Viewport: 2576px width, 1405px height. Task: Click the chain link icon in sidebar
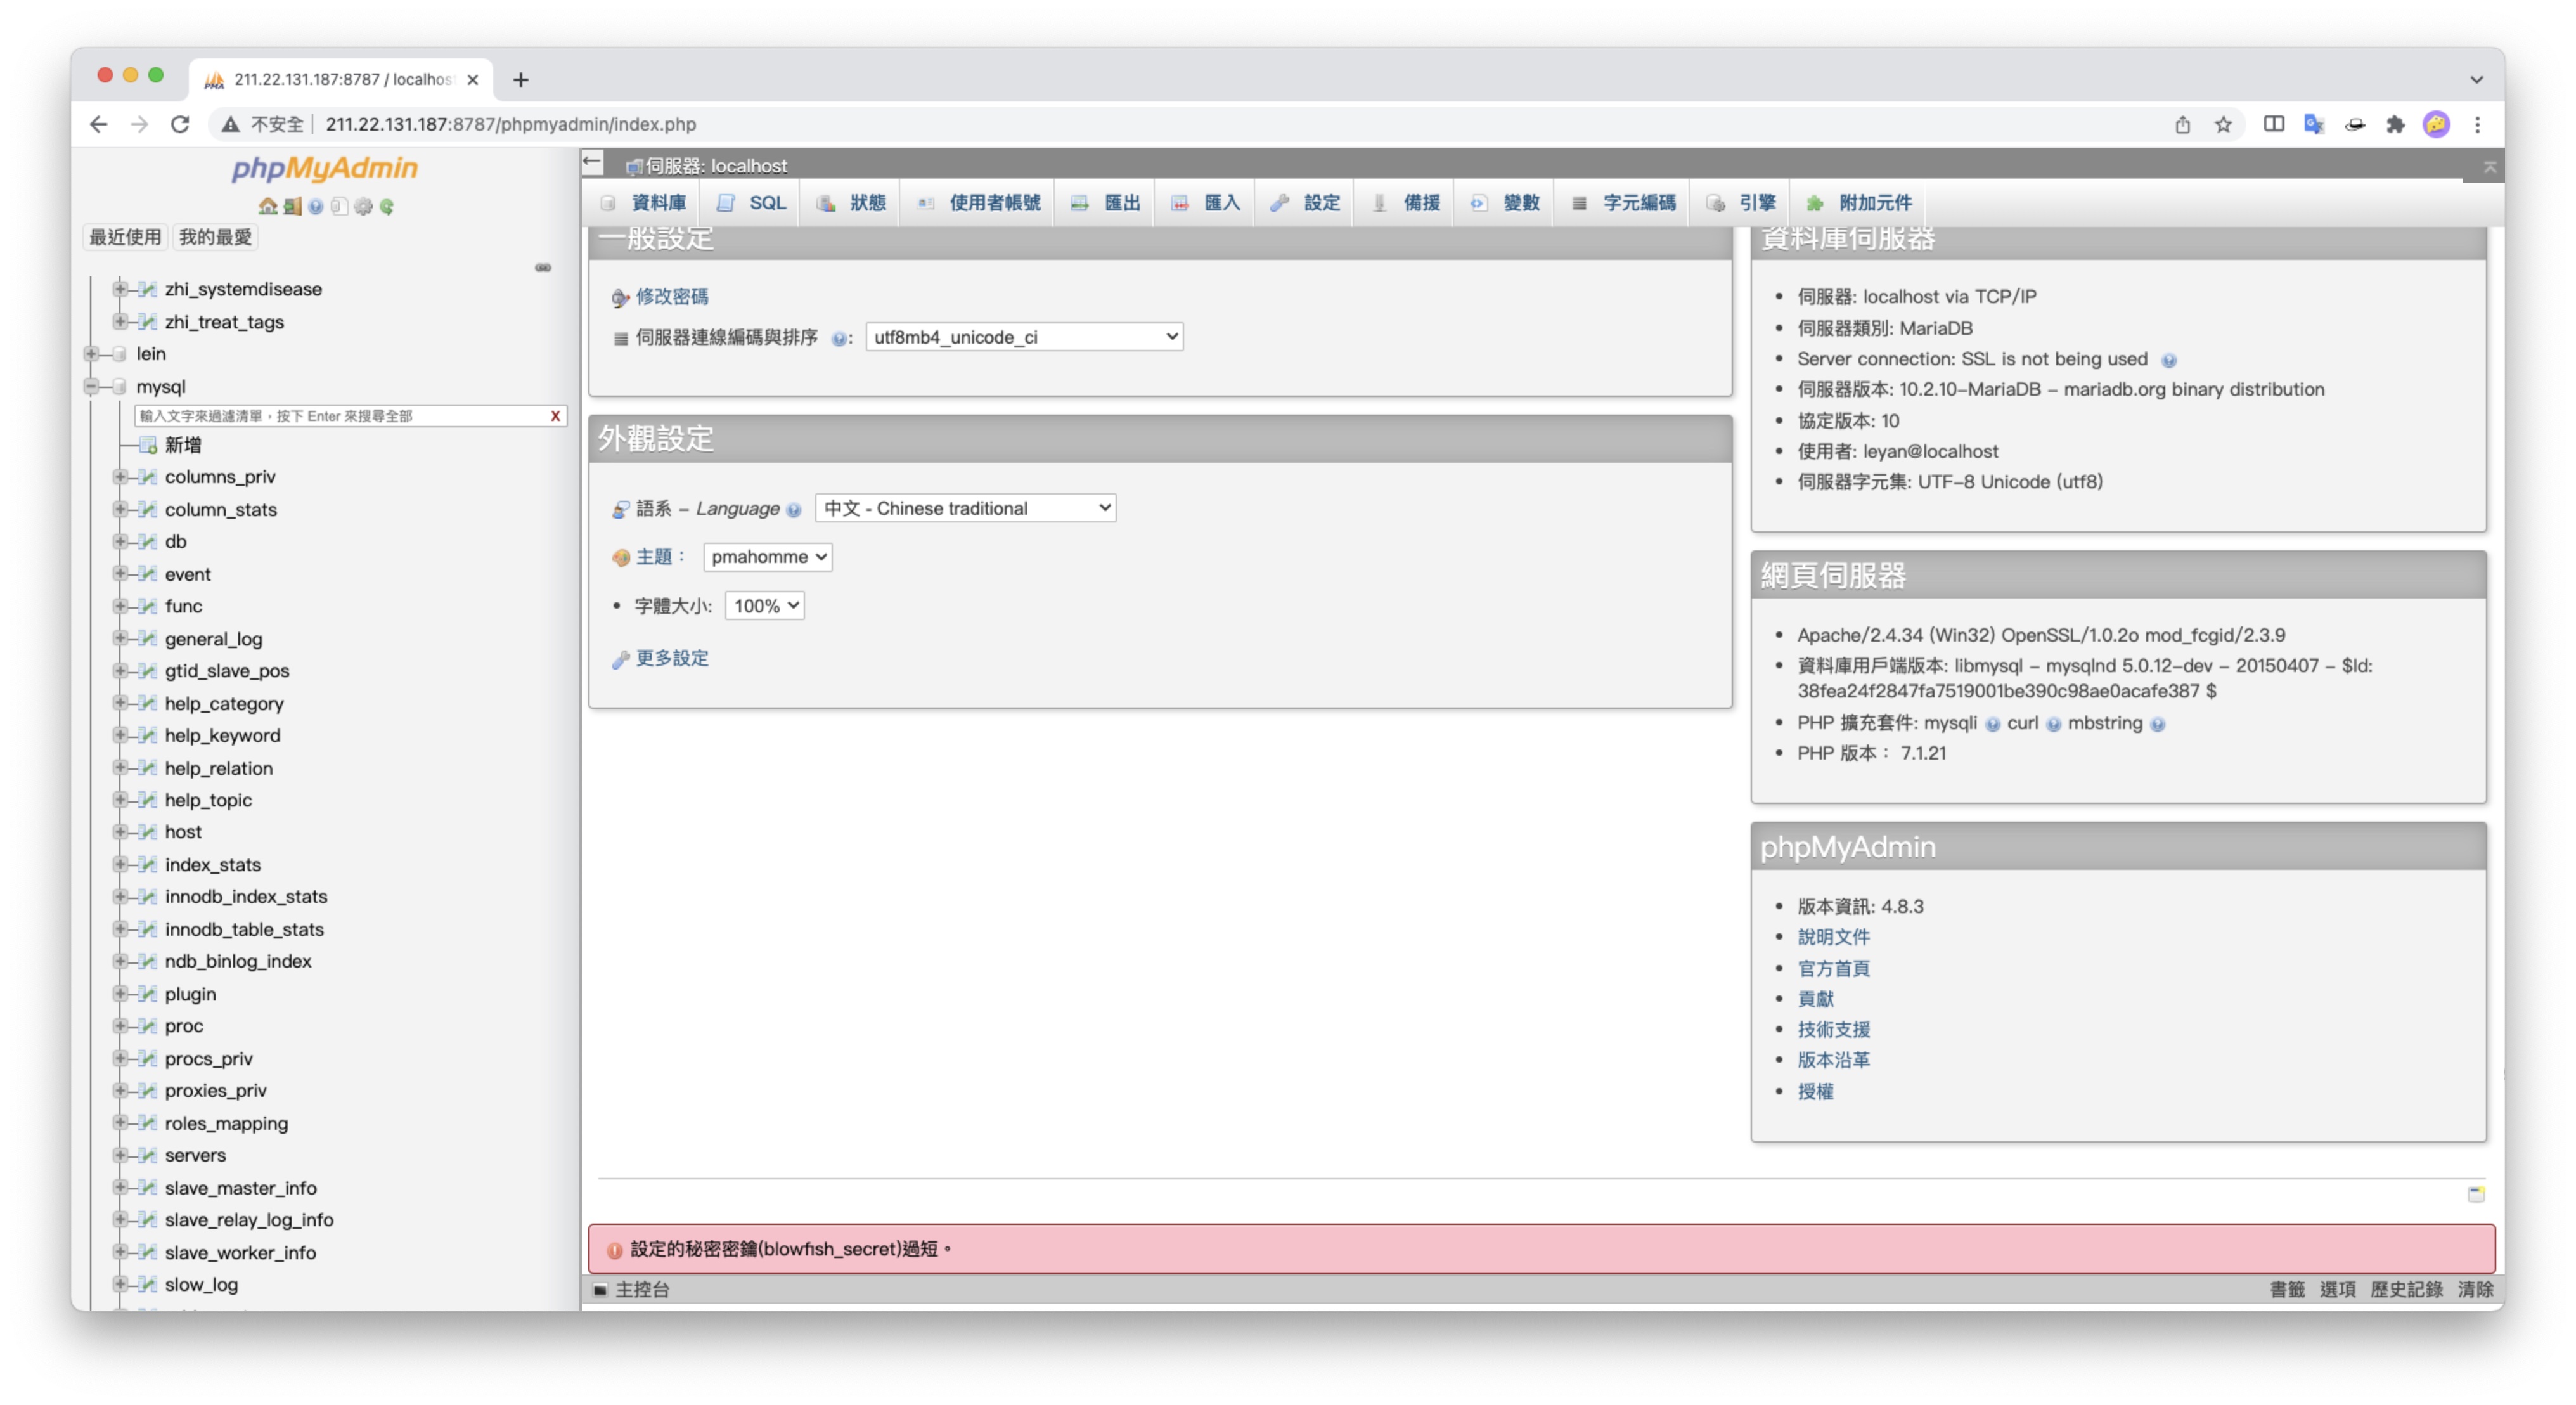tap(543, 267)
